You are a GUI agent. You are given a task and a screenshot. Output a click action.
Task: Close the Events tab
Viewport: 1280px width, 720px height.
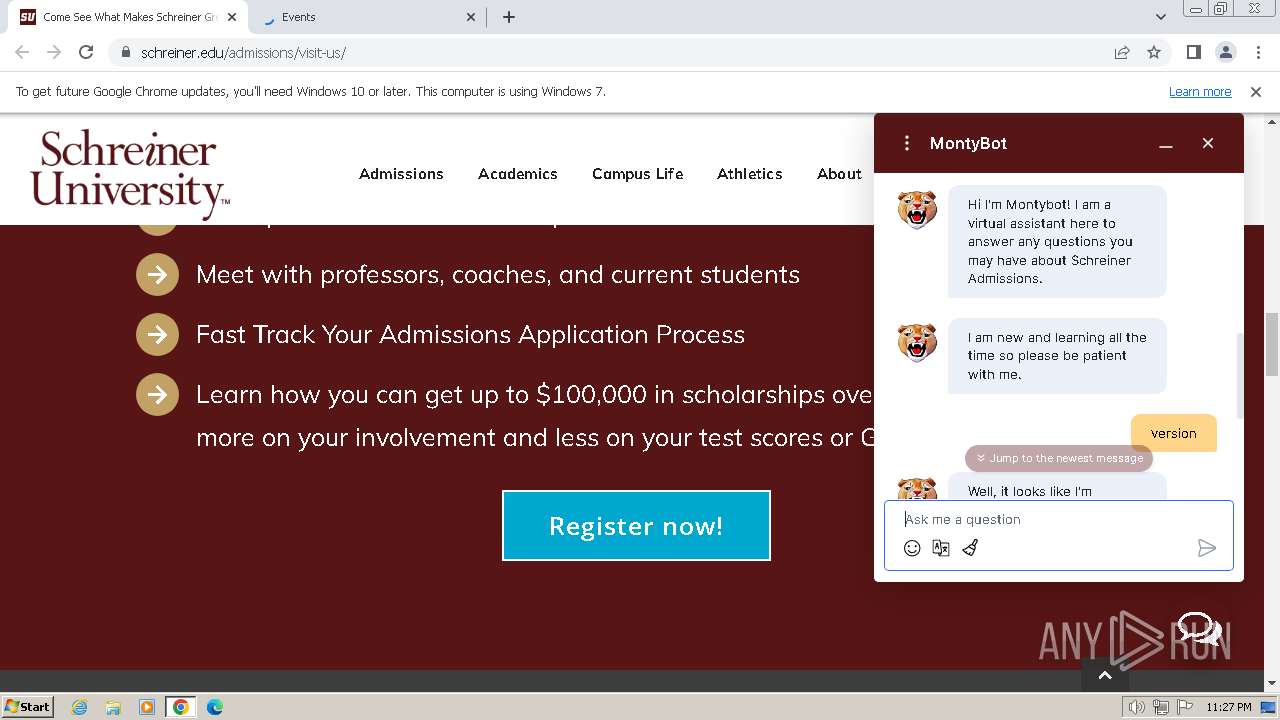click(472, 17)
